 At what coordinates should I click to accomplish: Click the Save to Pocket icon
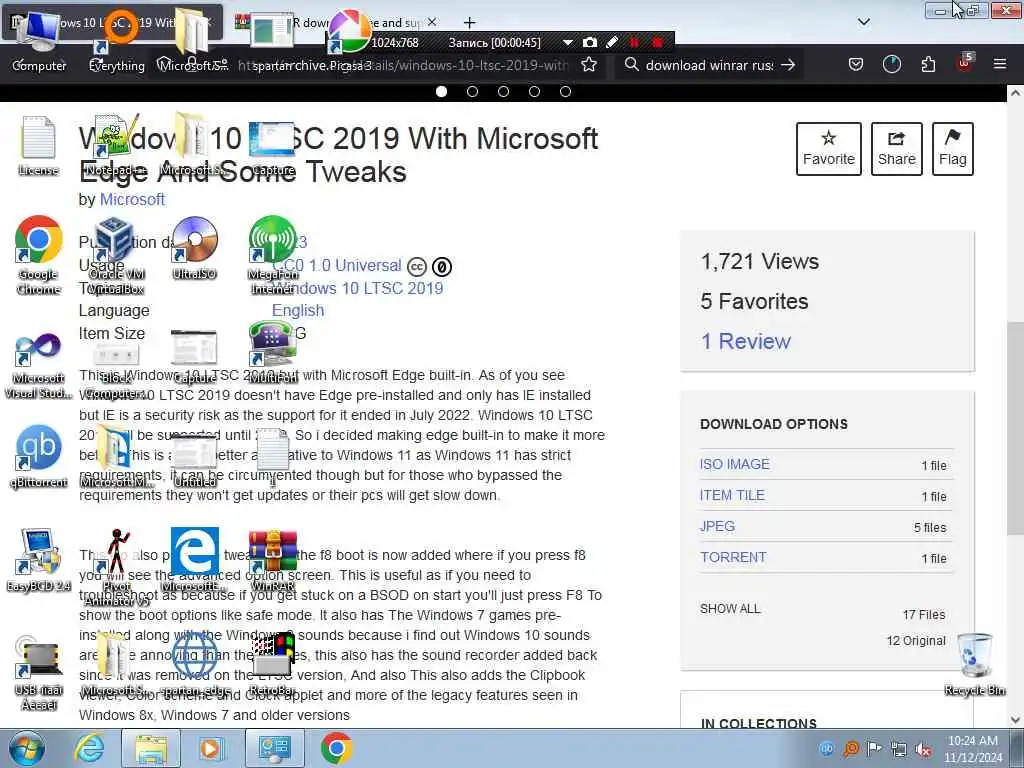pos(856,64)
